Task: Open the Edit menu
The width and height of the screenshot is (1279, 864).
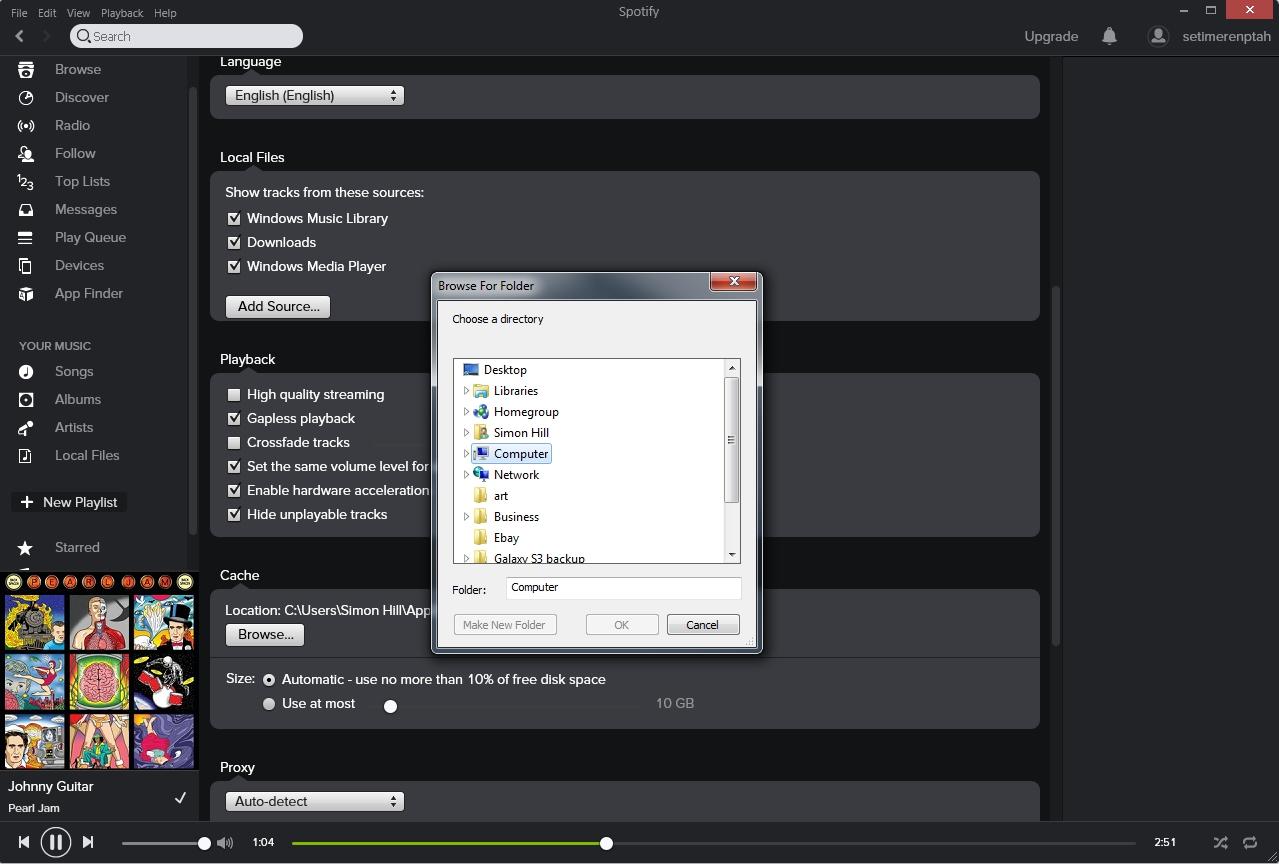Action: [47, 13]
